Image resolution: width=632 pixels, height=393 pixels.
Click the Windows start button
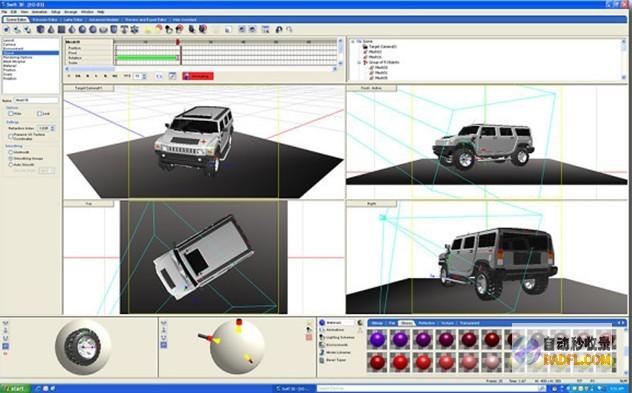[15, 389]
